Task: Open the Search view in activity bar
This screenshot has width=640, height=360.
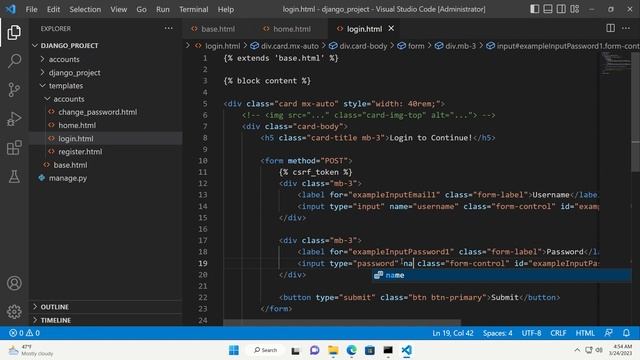Action: pyautogui.click(x=14, y=61)
